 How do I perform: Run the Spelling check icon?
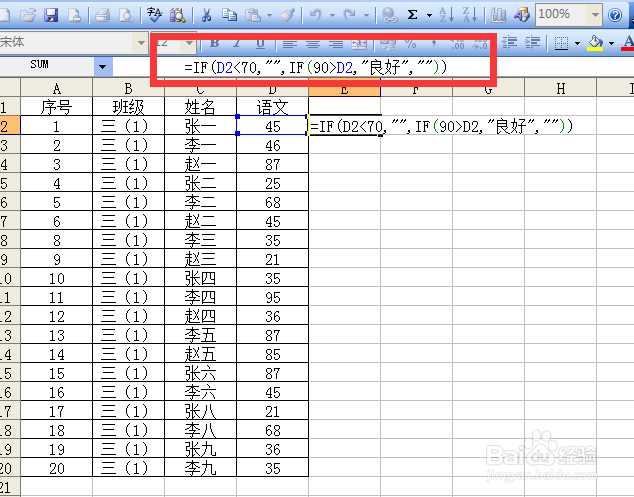[x=154, y=15]
